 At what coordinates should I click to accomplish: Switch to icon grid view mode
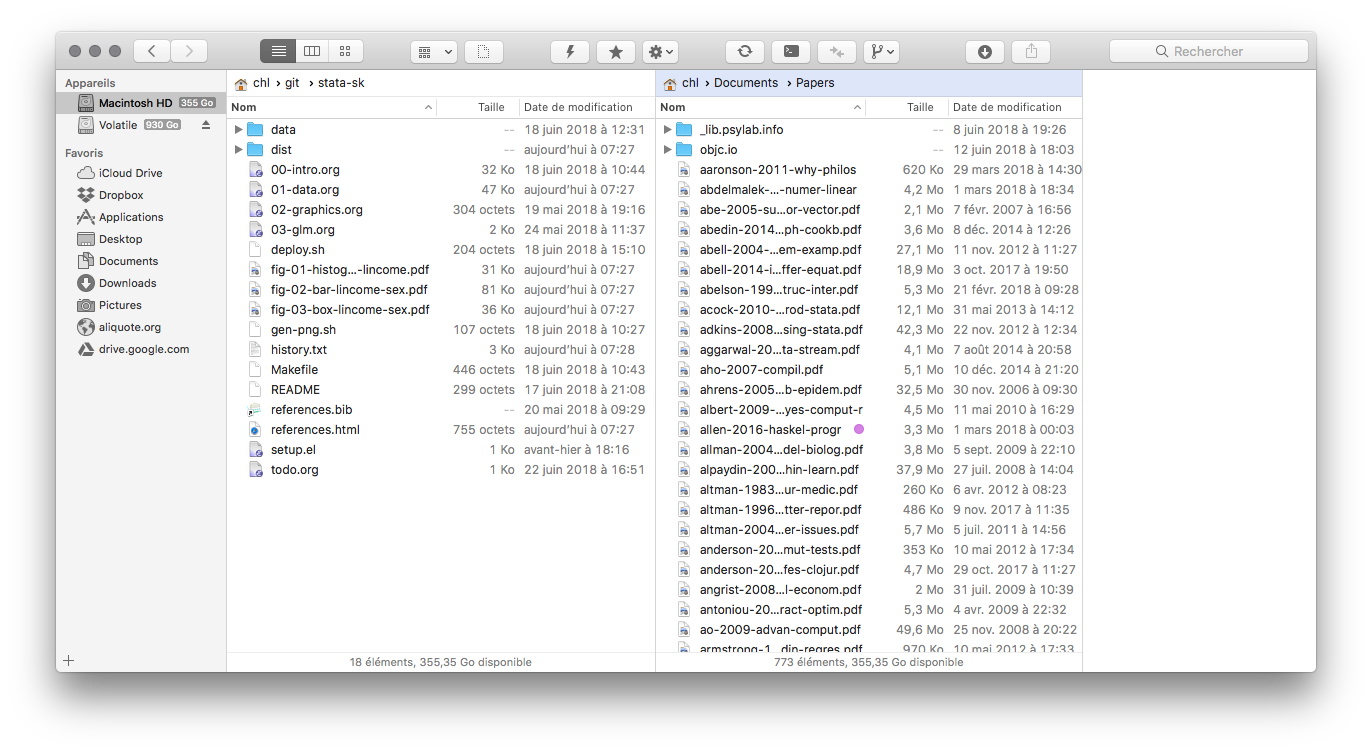(x=346, y=51)
